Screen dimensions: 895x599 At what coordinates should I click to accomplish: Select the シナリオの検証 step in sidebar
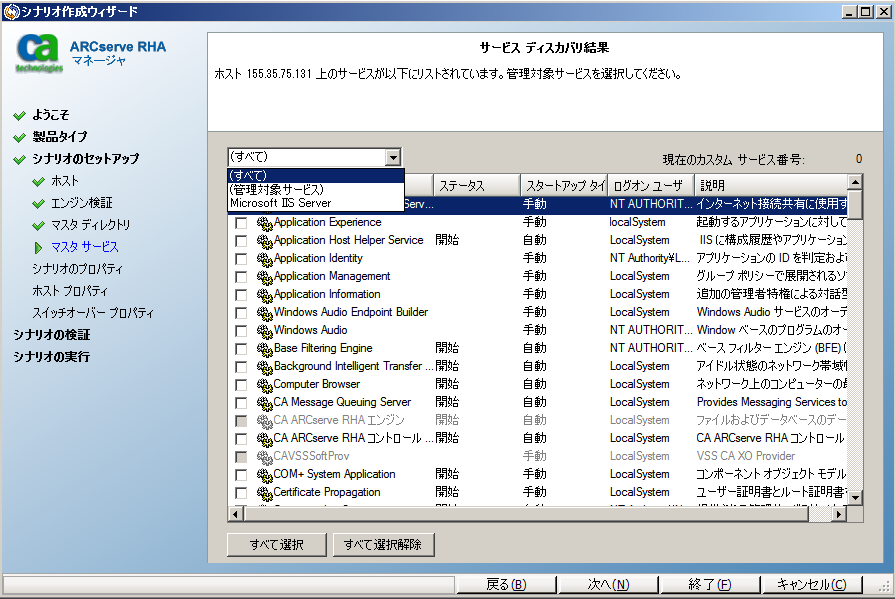[62, 335]
